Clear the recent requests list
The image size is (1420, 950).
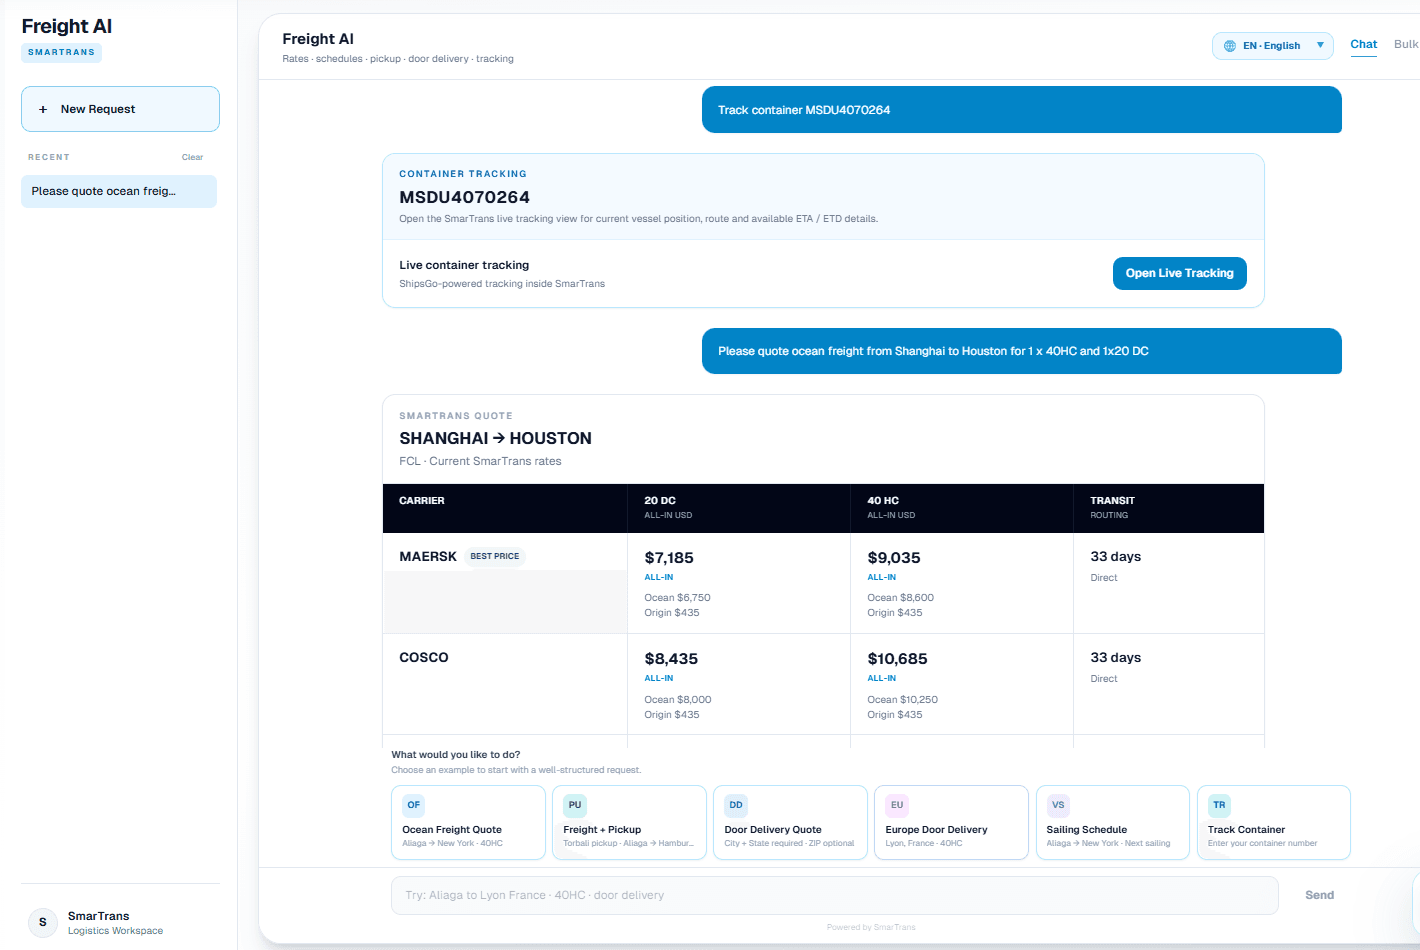tap(192, 157)
